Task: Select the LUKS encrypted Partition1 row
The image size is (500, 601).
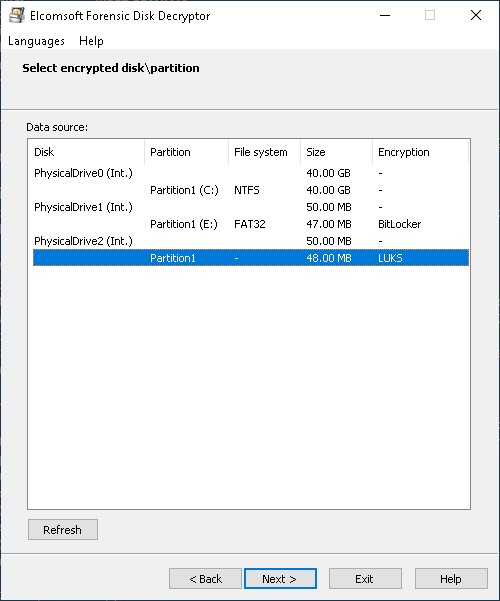Action: click(x=251, y=258)
